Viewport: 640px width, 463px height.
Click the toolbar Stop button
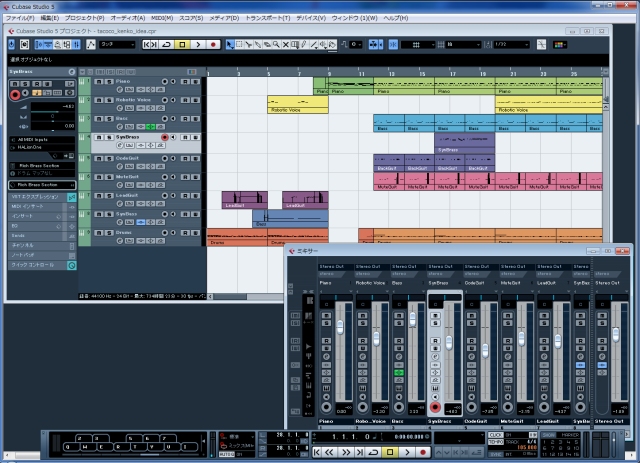(x=182, y=45)
